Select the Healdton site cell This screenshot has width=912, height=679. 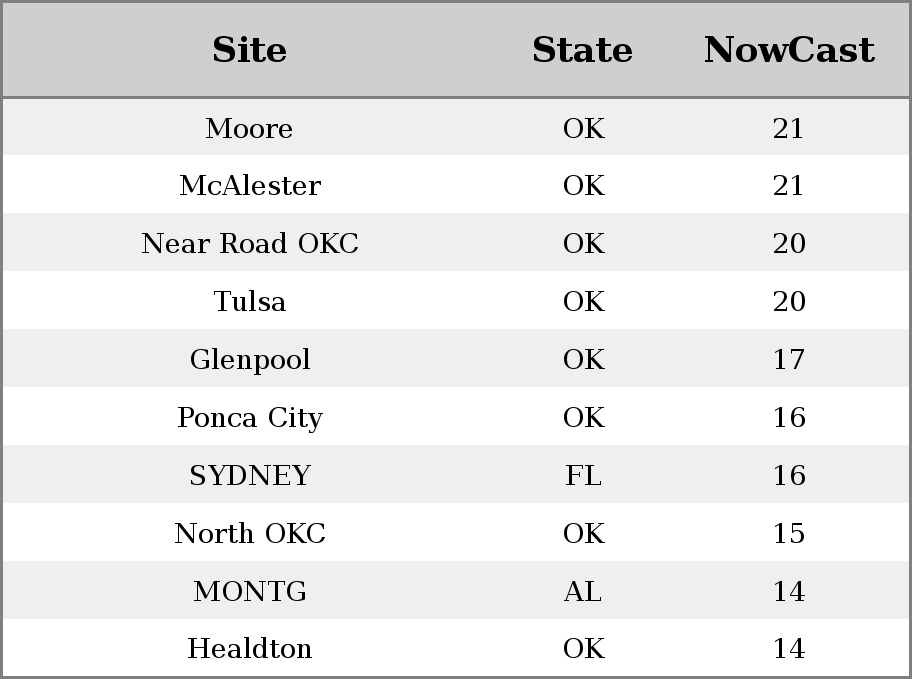click(250, 648)
